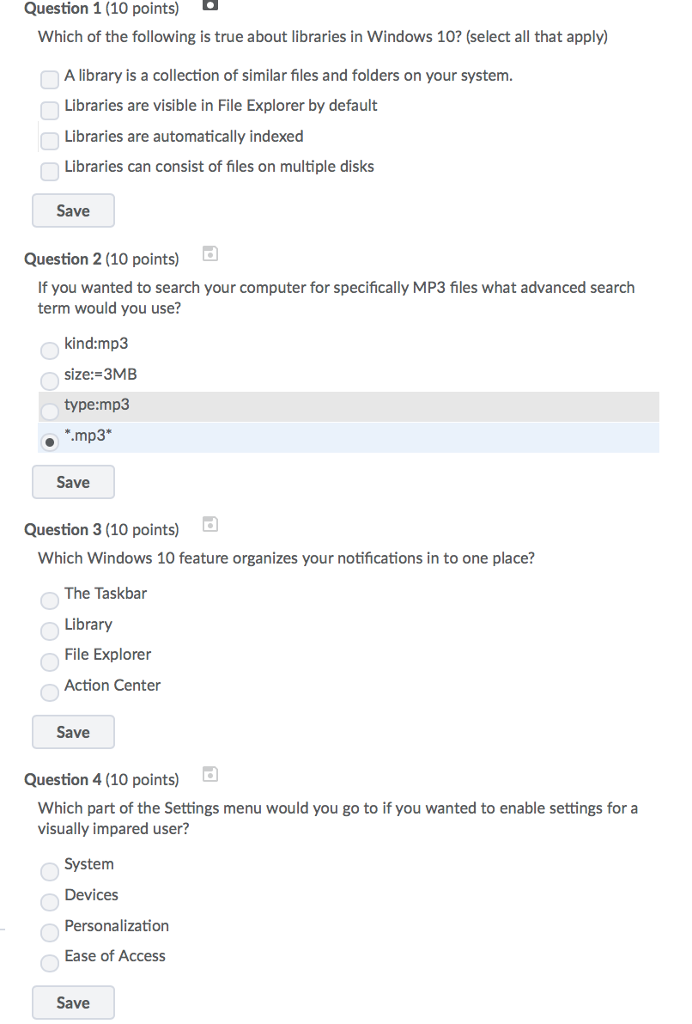Check "A library is a collection of similar files"
Viewport: 692px width, 1024px height.
click(49, 79)
